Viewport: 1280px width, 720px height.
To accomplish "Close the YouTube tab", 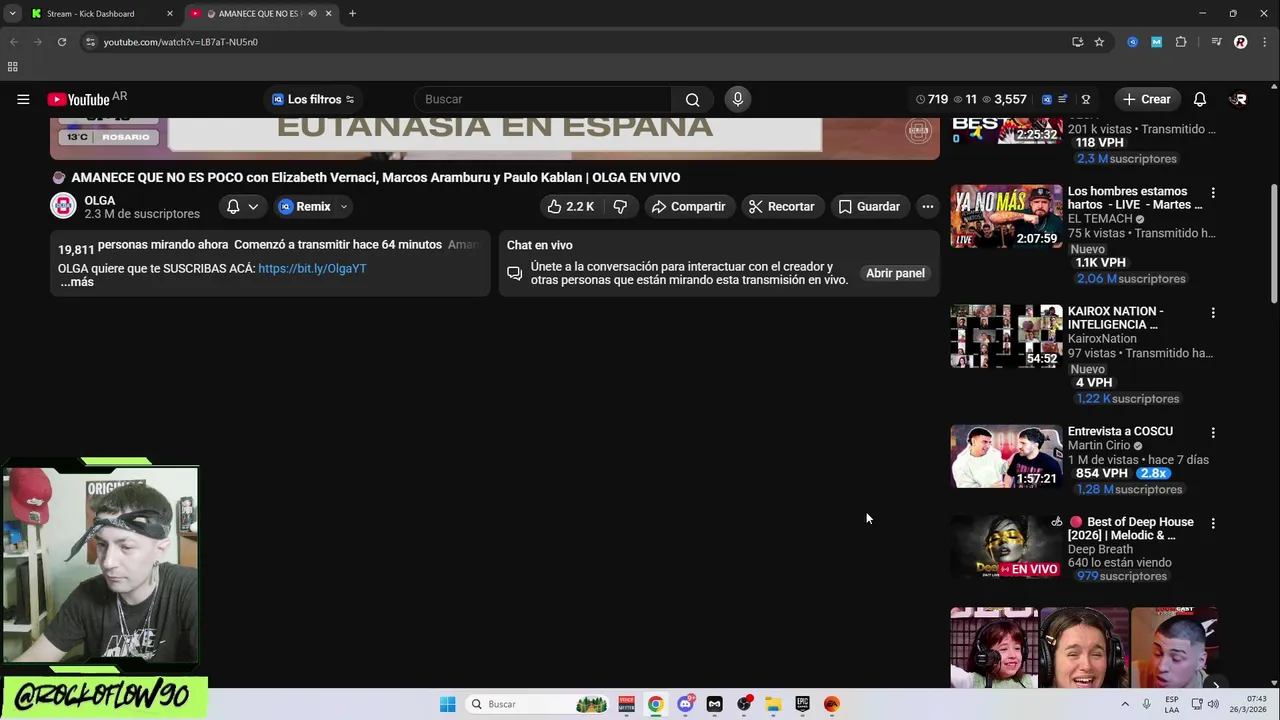I will 328,13.
